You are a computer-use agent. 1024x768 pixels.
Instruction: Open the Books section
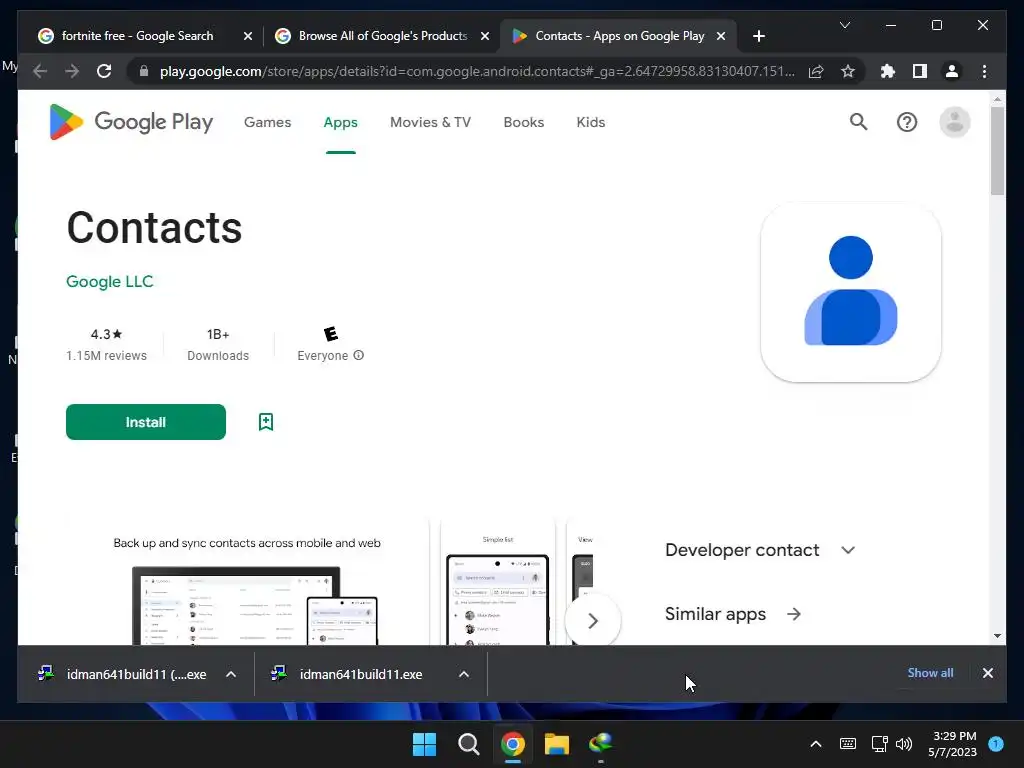pyautogui.click(x=523, y=122)
